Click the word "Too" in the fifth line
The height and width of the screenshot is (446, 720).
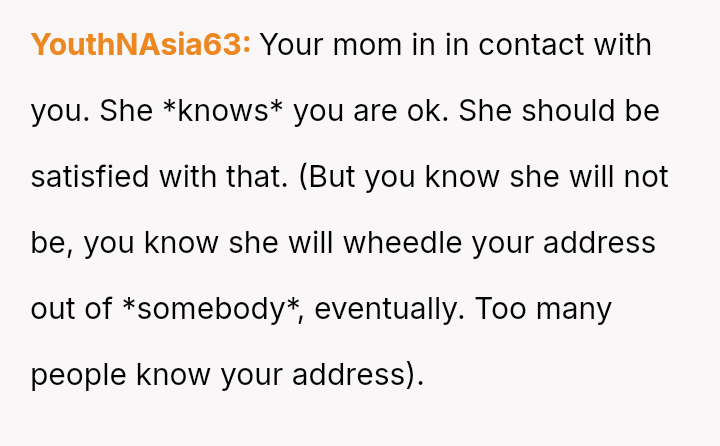(500, 309)
